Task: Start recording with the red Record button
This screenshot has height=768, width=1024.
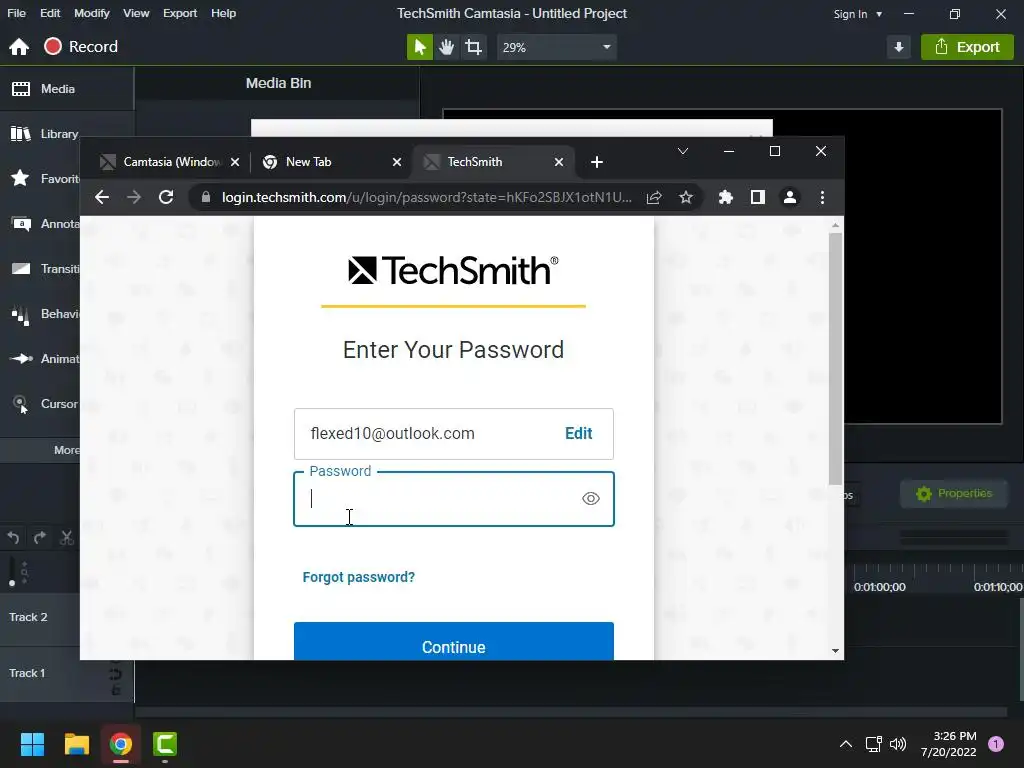Action: click(81, 47)
